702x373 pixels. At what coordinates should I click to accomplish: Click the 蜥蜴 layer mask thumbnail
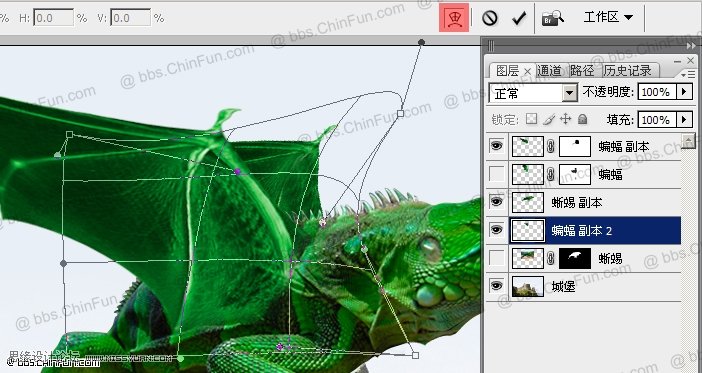[x=575, y=258]
